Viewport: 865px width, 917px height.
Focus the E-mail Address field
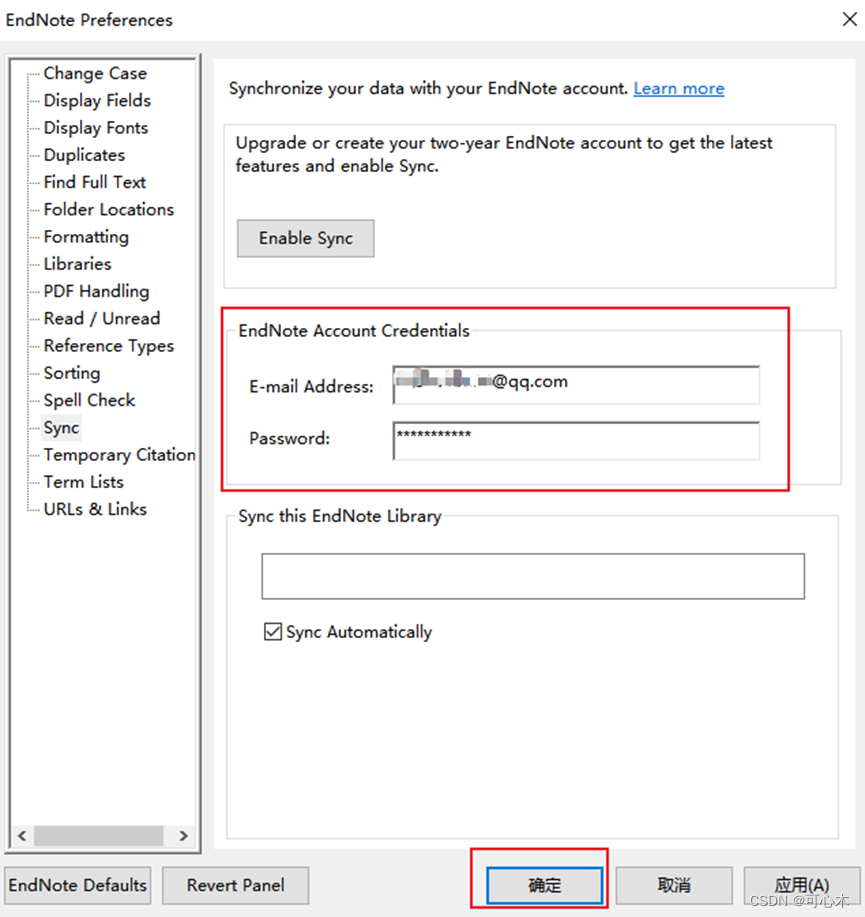tap(576, 385)
